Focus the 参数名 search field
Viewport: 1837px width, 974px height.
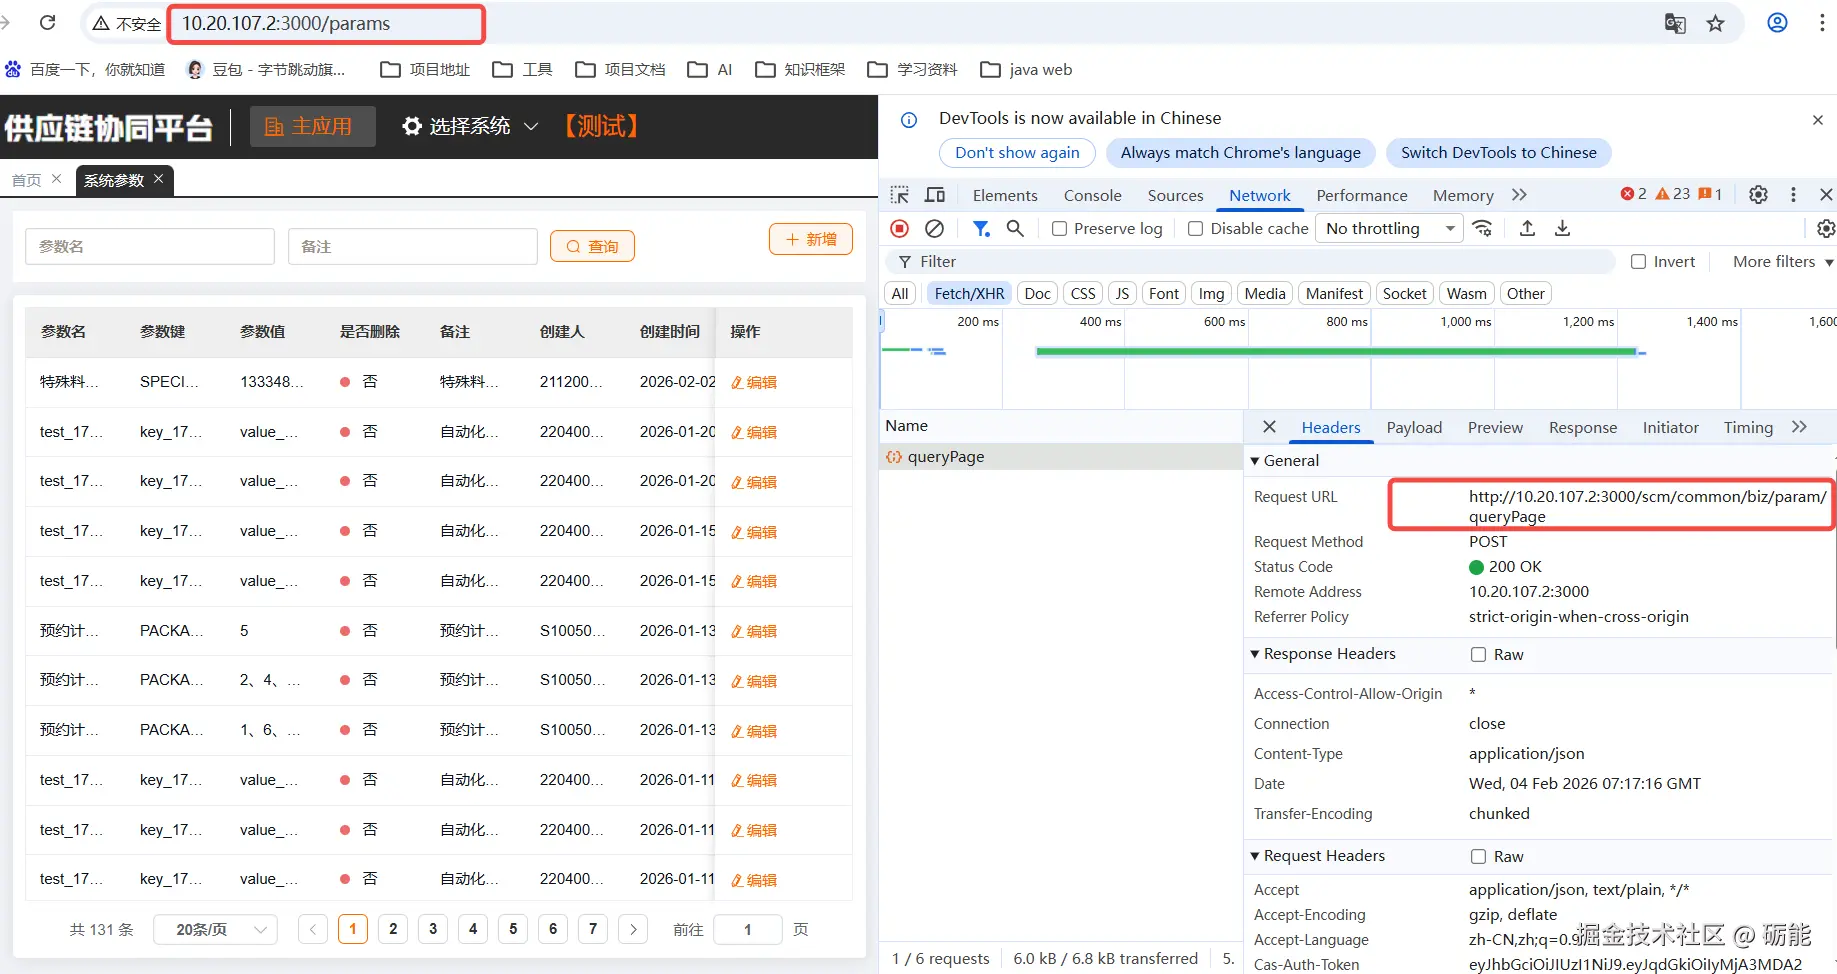150,246
